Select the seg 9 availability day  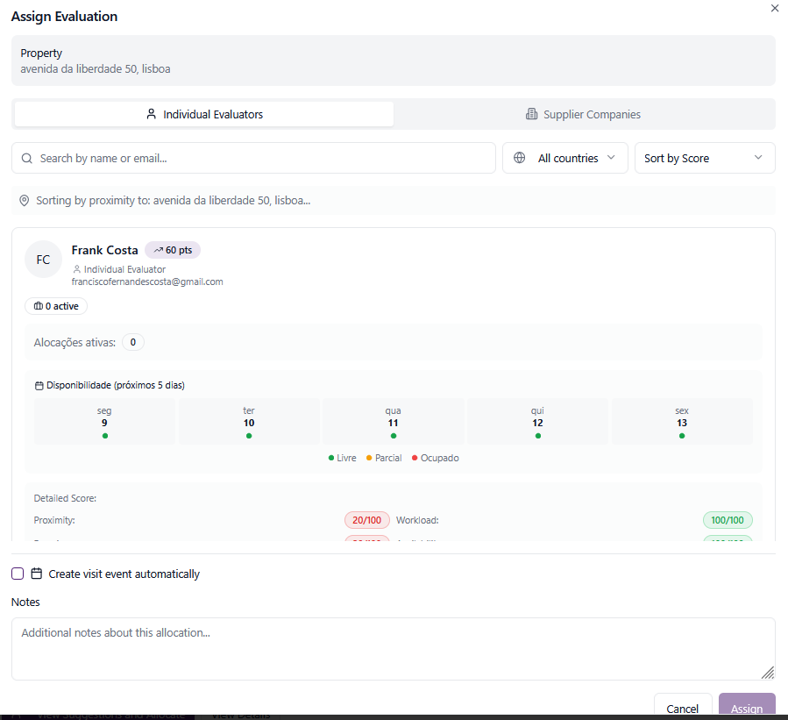pos(104,421)
